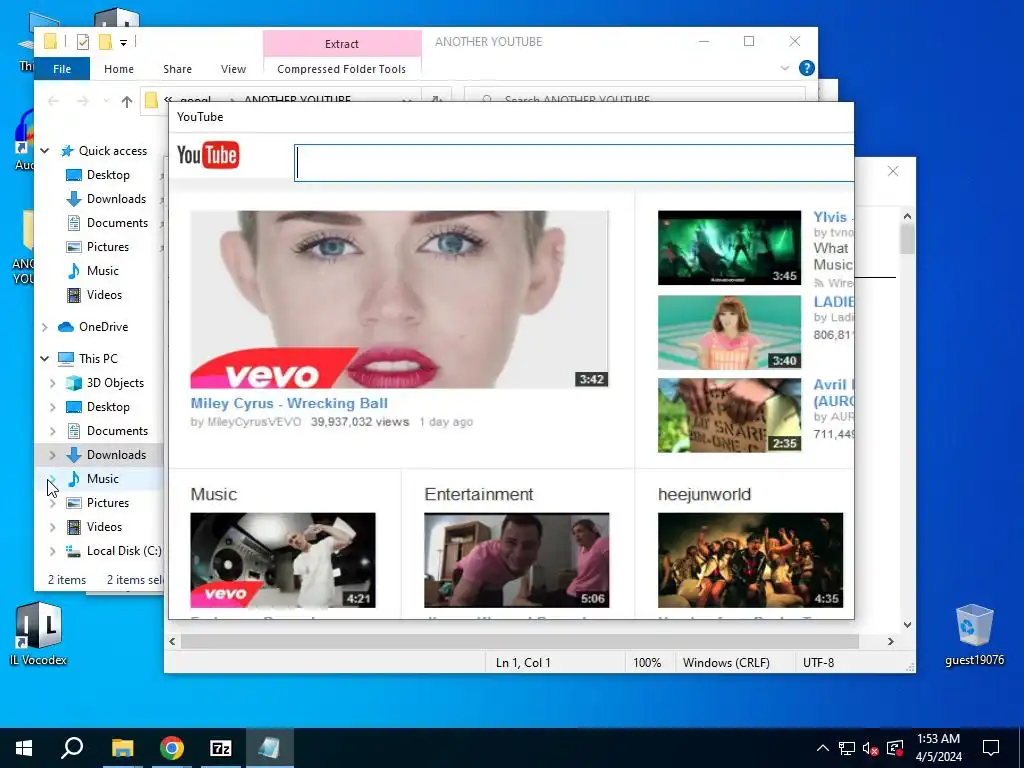Expand the ribbon using the chevron
This screenshot has width=1024, height=768.
[x=784, y=68]
